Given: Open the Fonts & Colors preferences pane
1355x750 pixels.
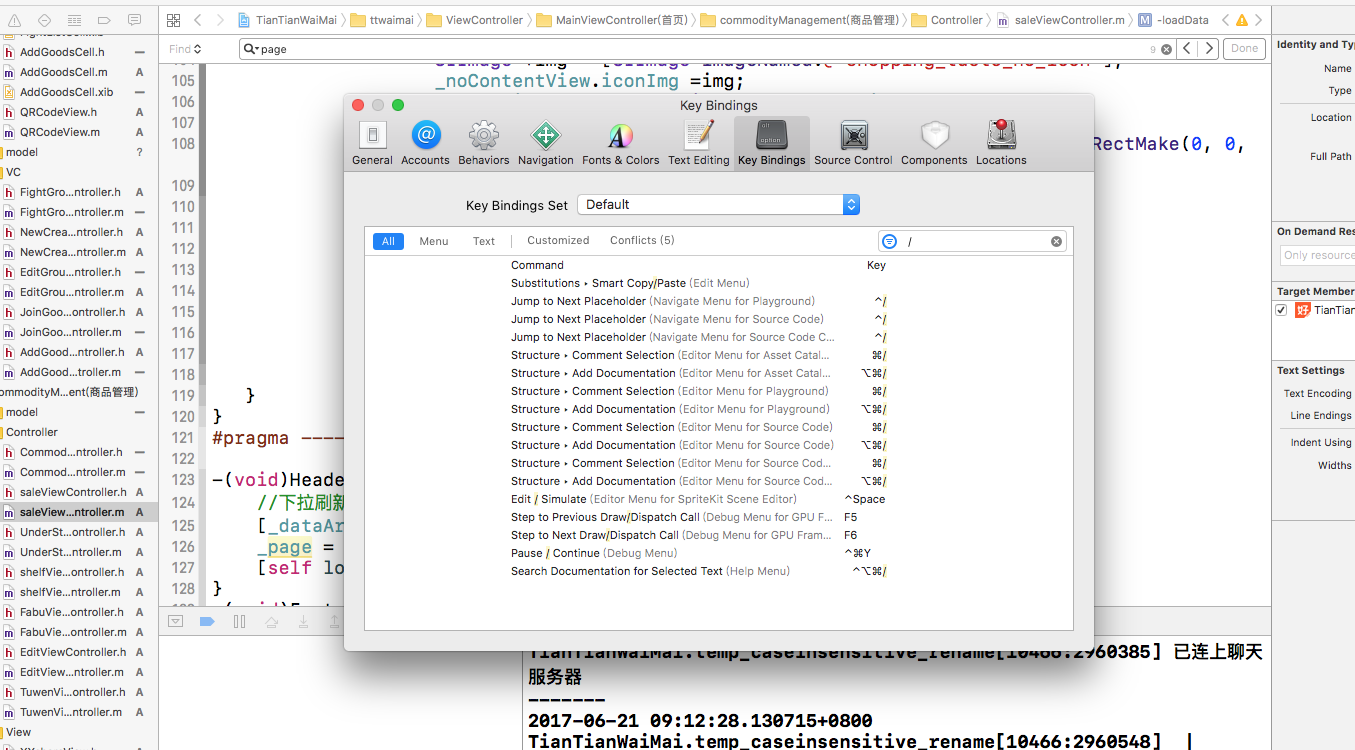Looking at the screenshot, I should coord(621,143).
